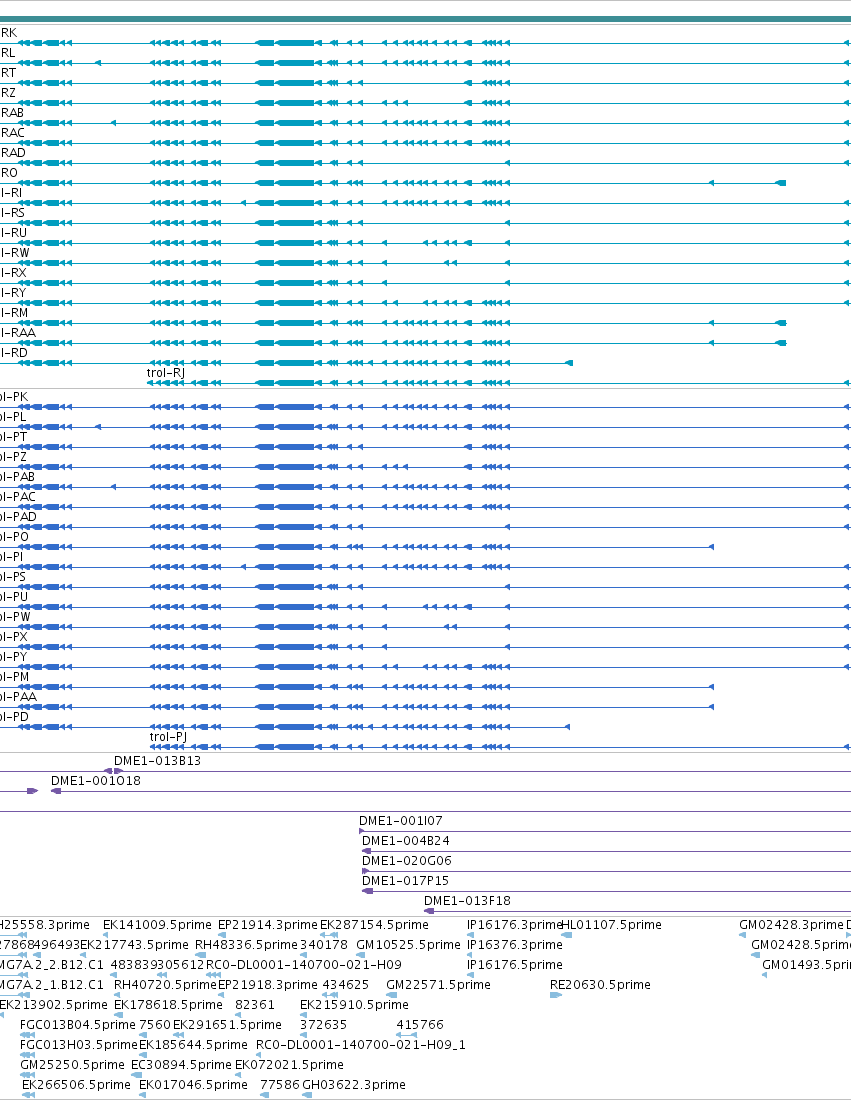Click the 340178 feature label
The height and width of the screenshot is (1100, 851).
point(324,945)
